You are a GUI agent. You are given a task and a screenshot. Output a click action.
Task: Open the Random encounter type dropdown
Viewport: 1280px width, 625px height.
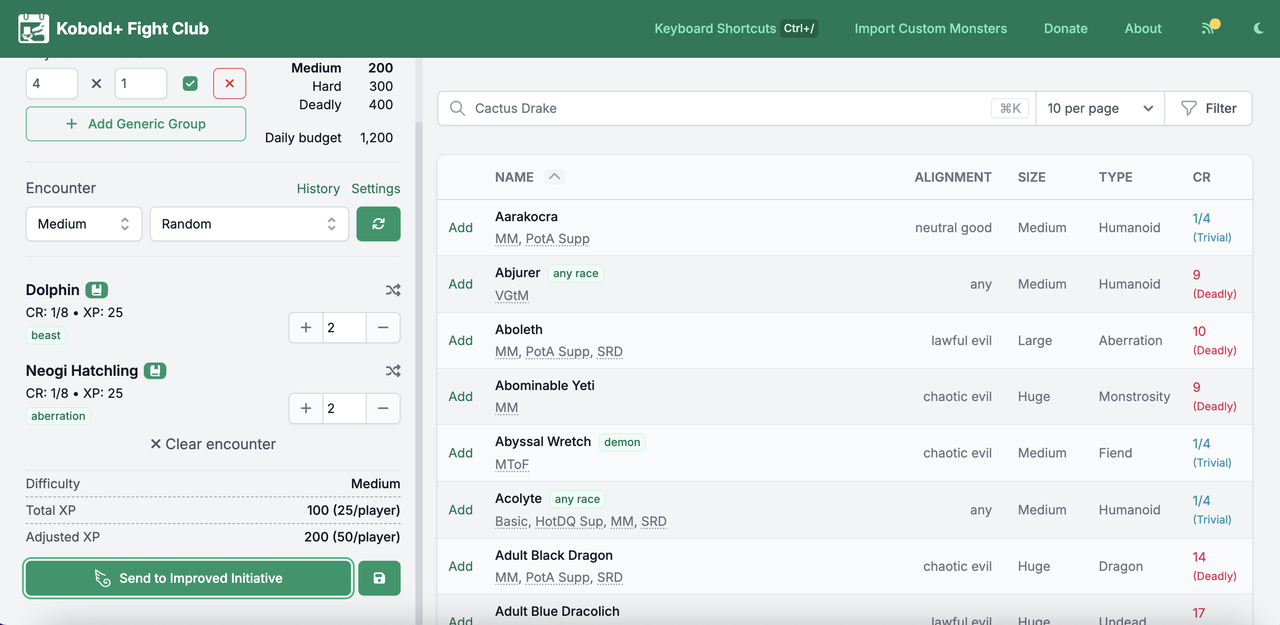[x=249, y=224]
